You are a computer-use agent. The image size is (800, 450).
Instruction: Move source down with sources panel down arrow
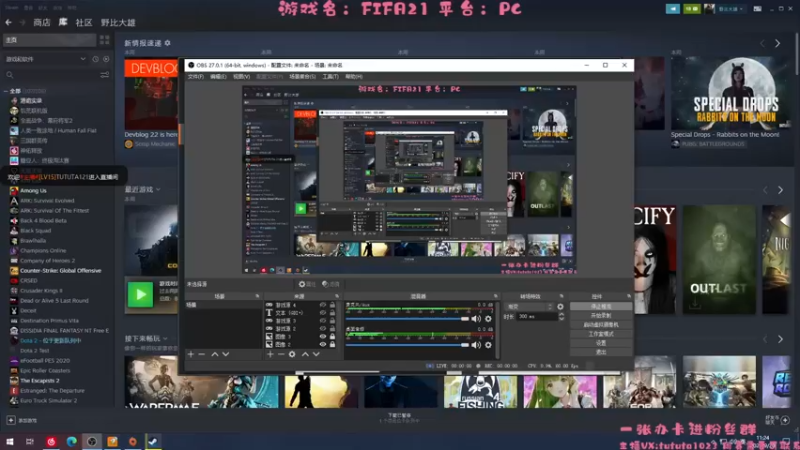[x=316, y=354]
